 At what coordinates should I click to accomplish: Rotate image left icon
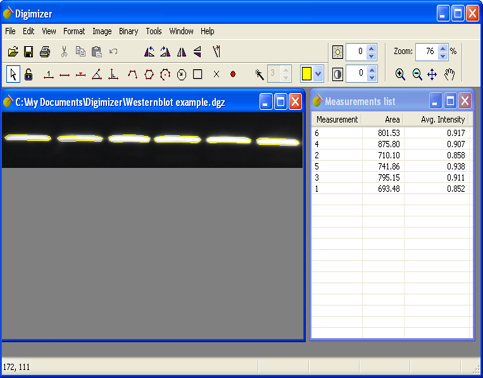[149, 52]
